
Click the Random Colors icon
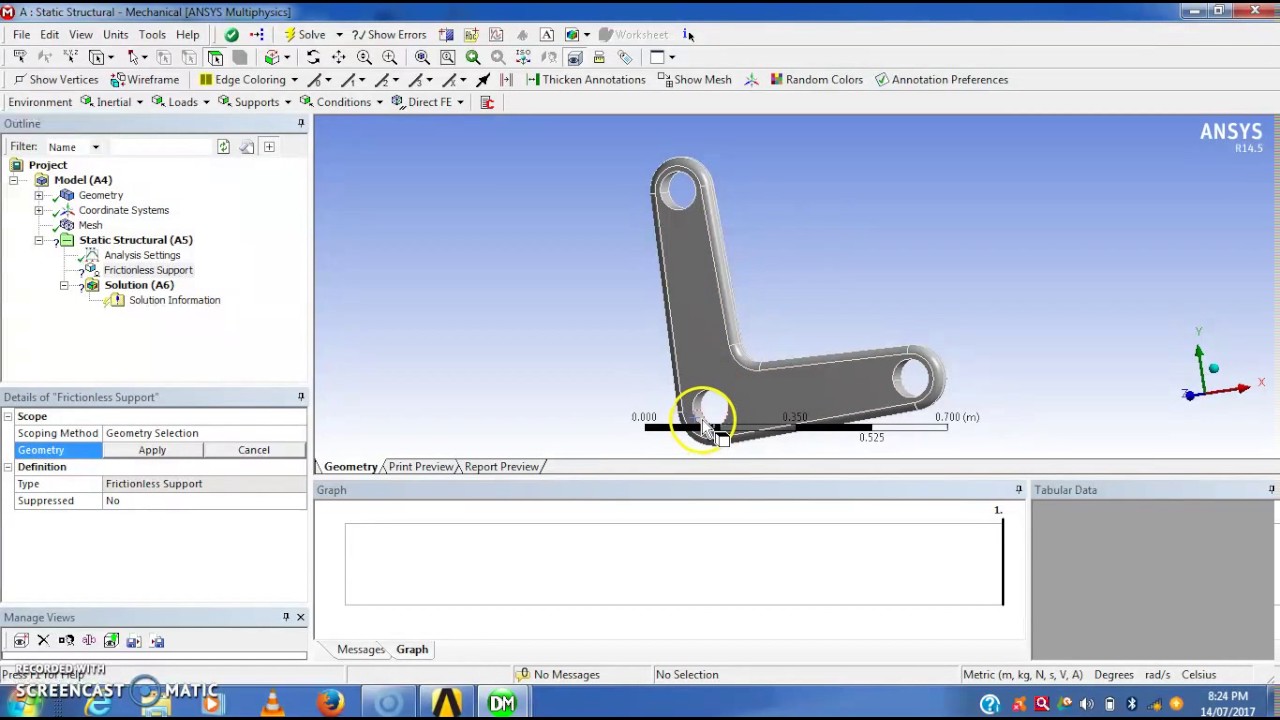coord(777,80)
